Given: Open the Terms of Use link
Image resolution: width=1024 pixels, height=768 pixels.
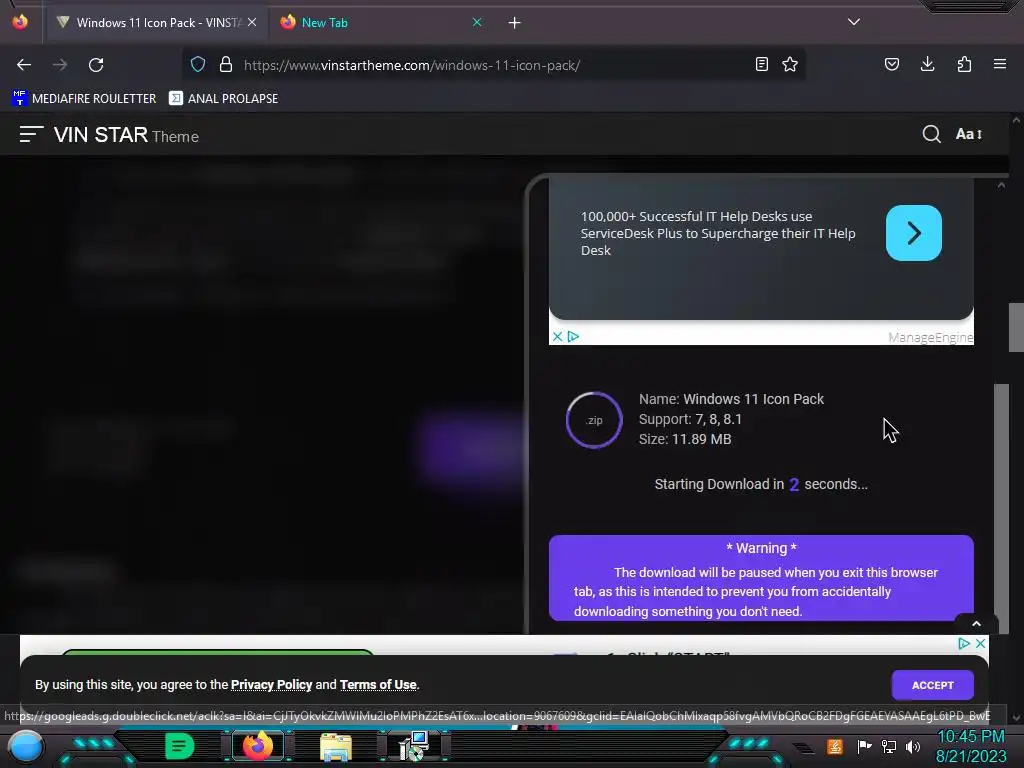Looking at the screenshot, I should [378, 684].
